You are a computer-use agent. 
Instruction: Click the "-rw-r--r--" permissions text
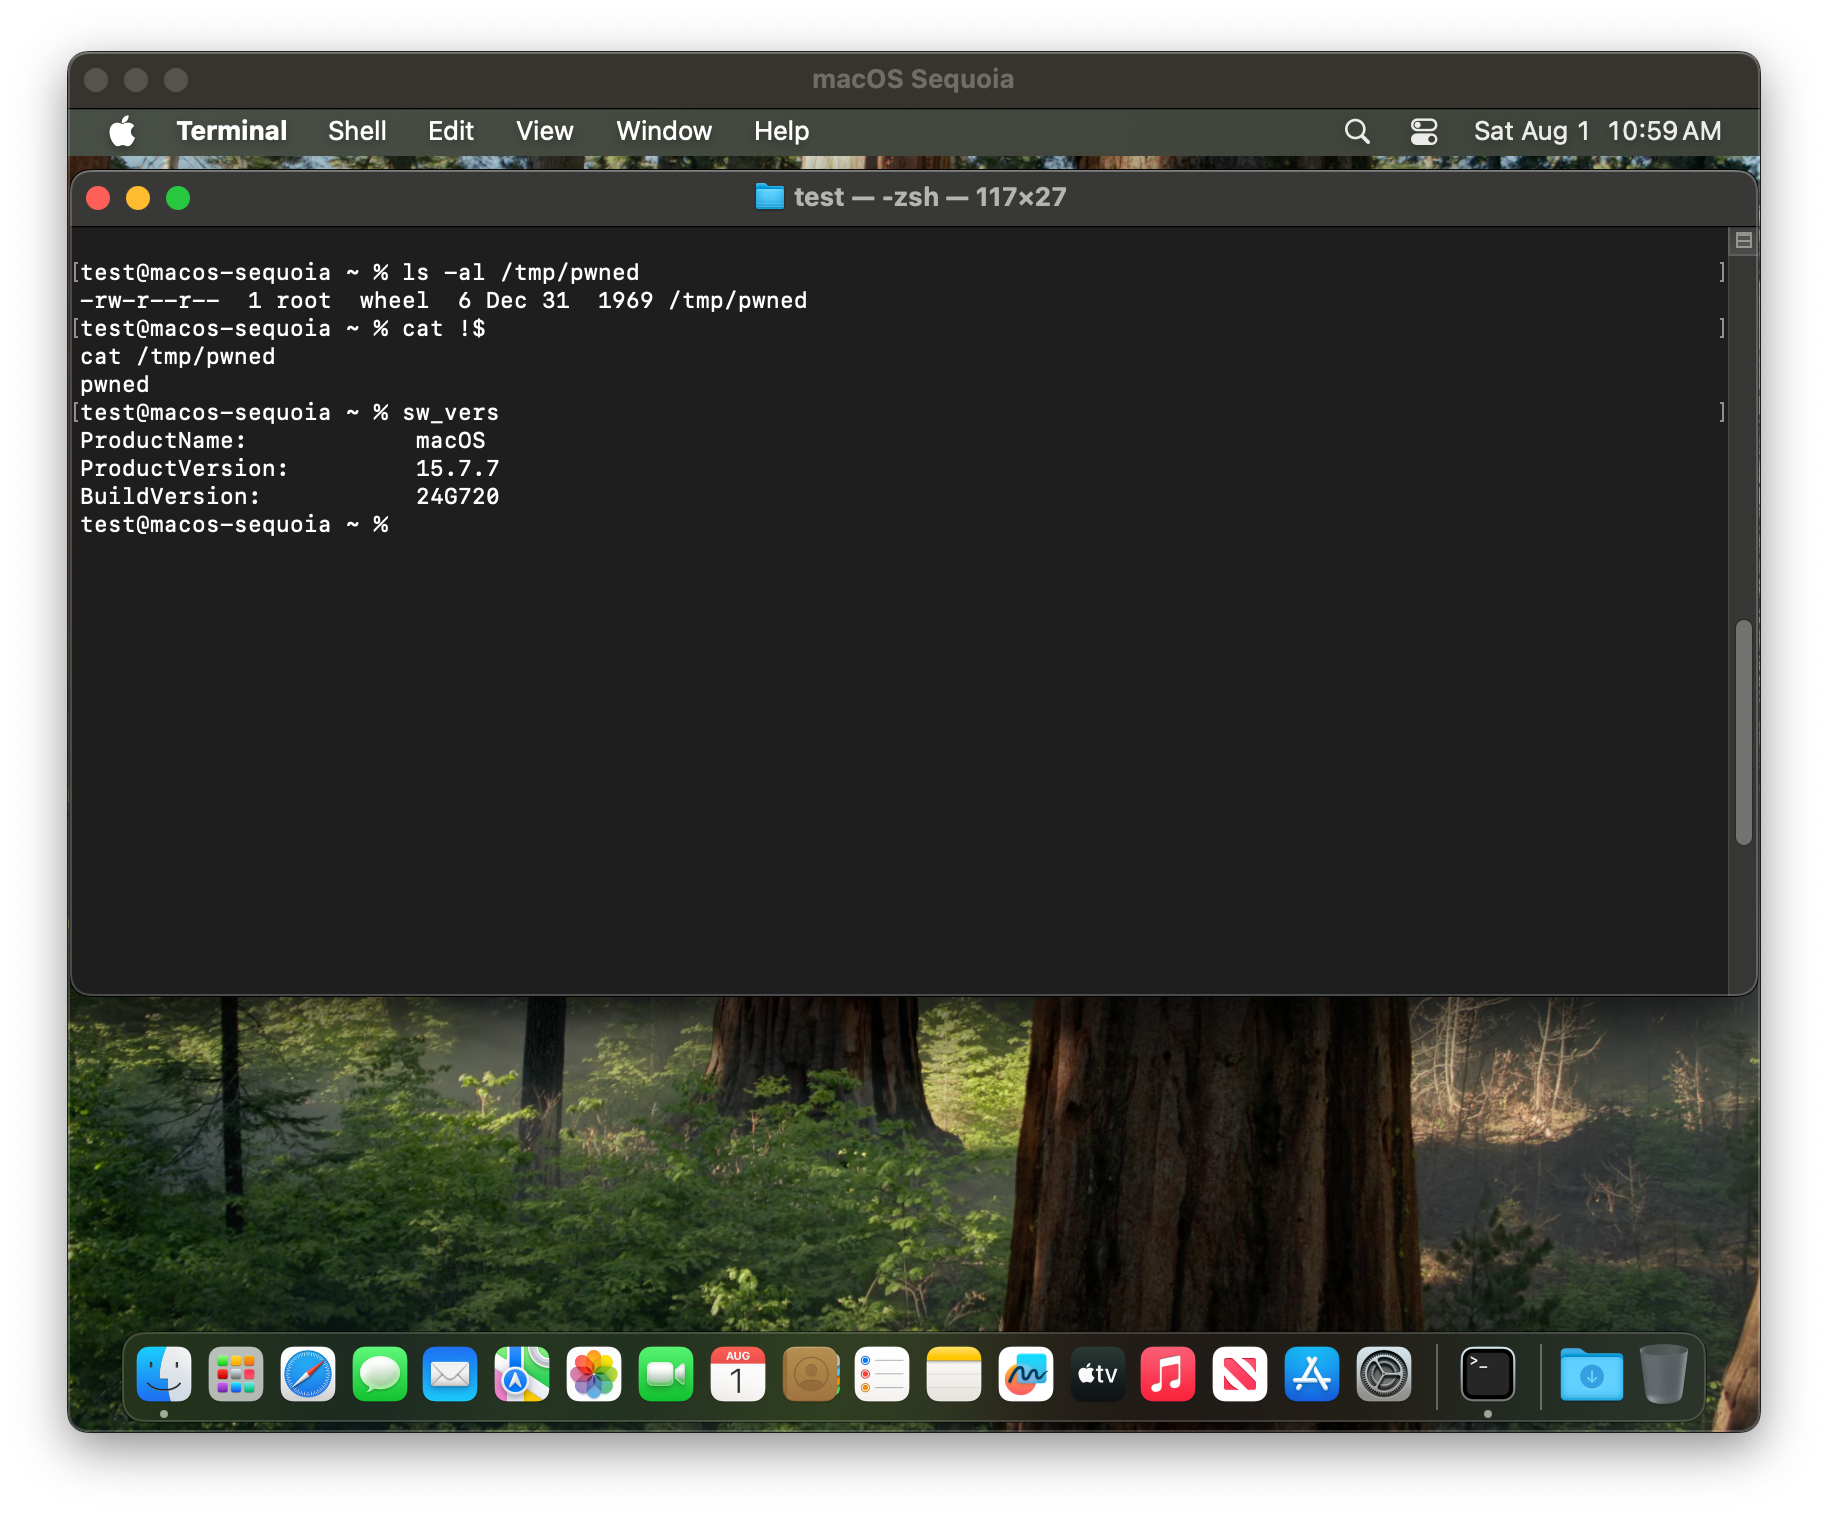[150, 300]
